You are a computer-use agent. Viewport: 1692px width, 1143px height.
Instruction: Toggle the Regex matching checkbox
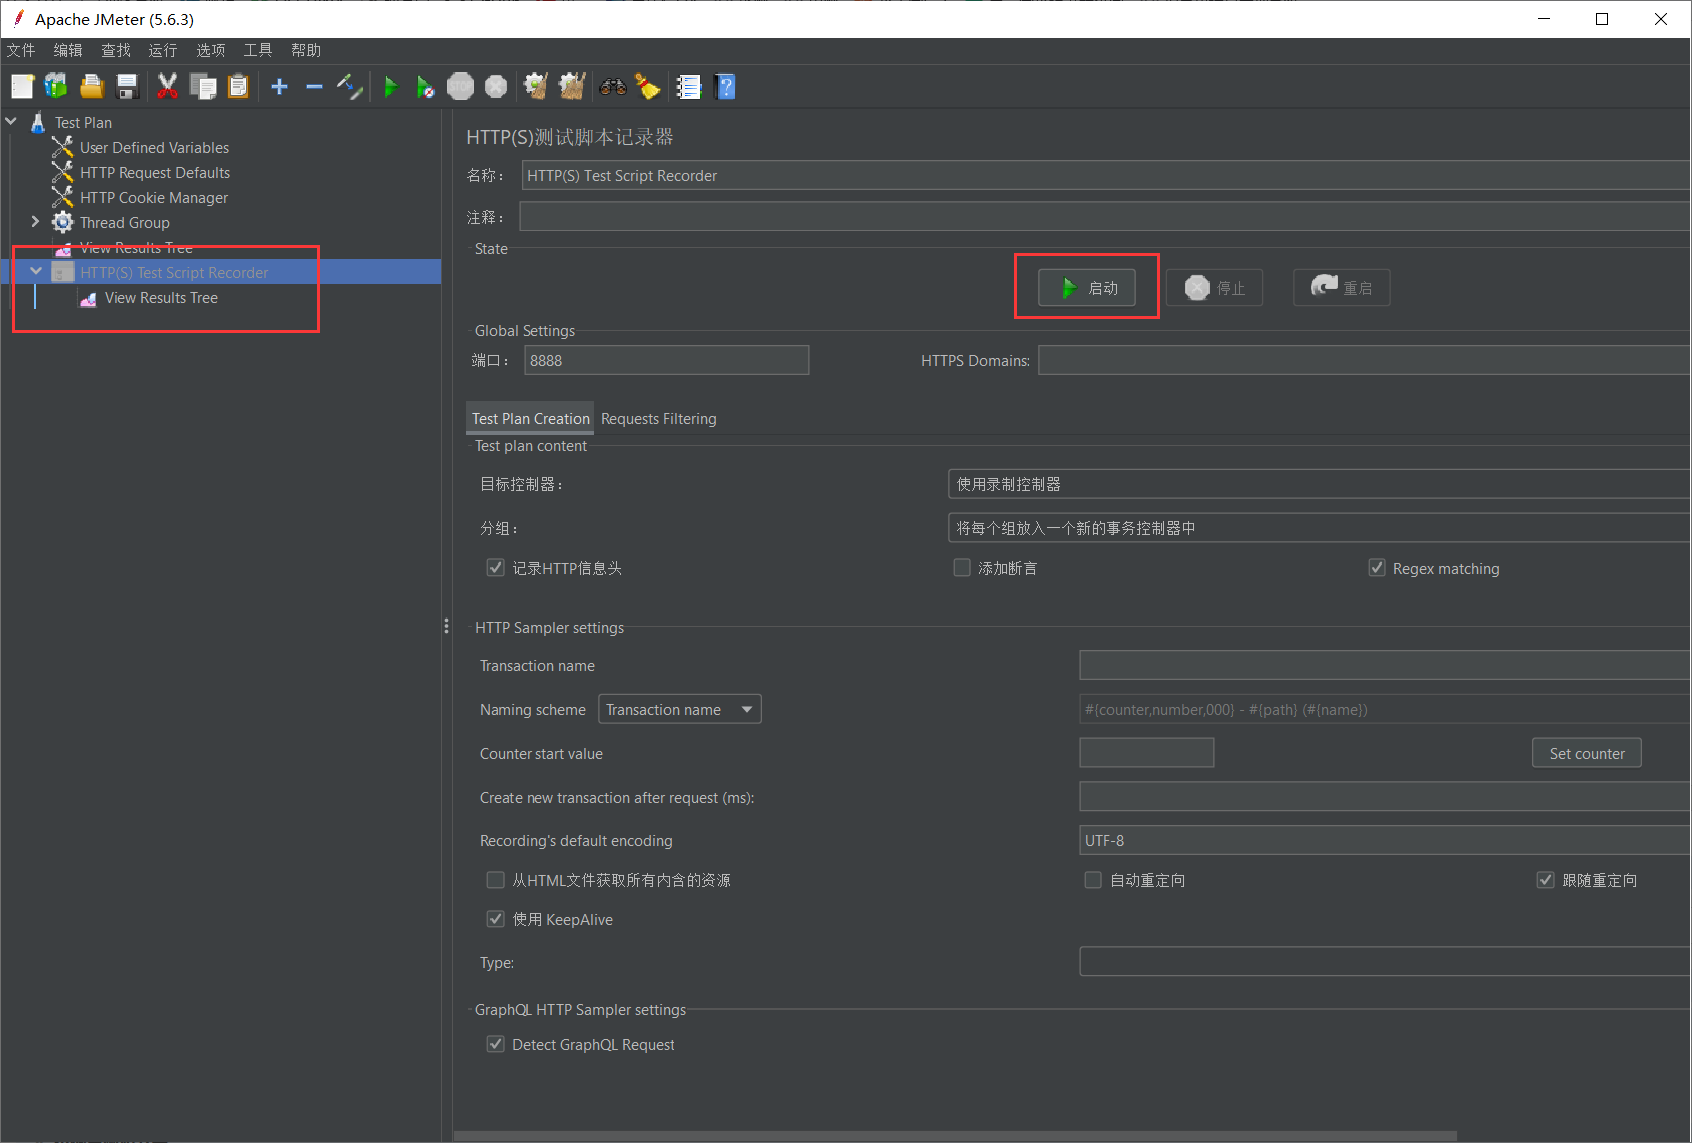click(1377, 568)
